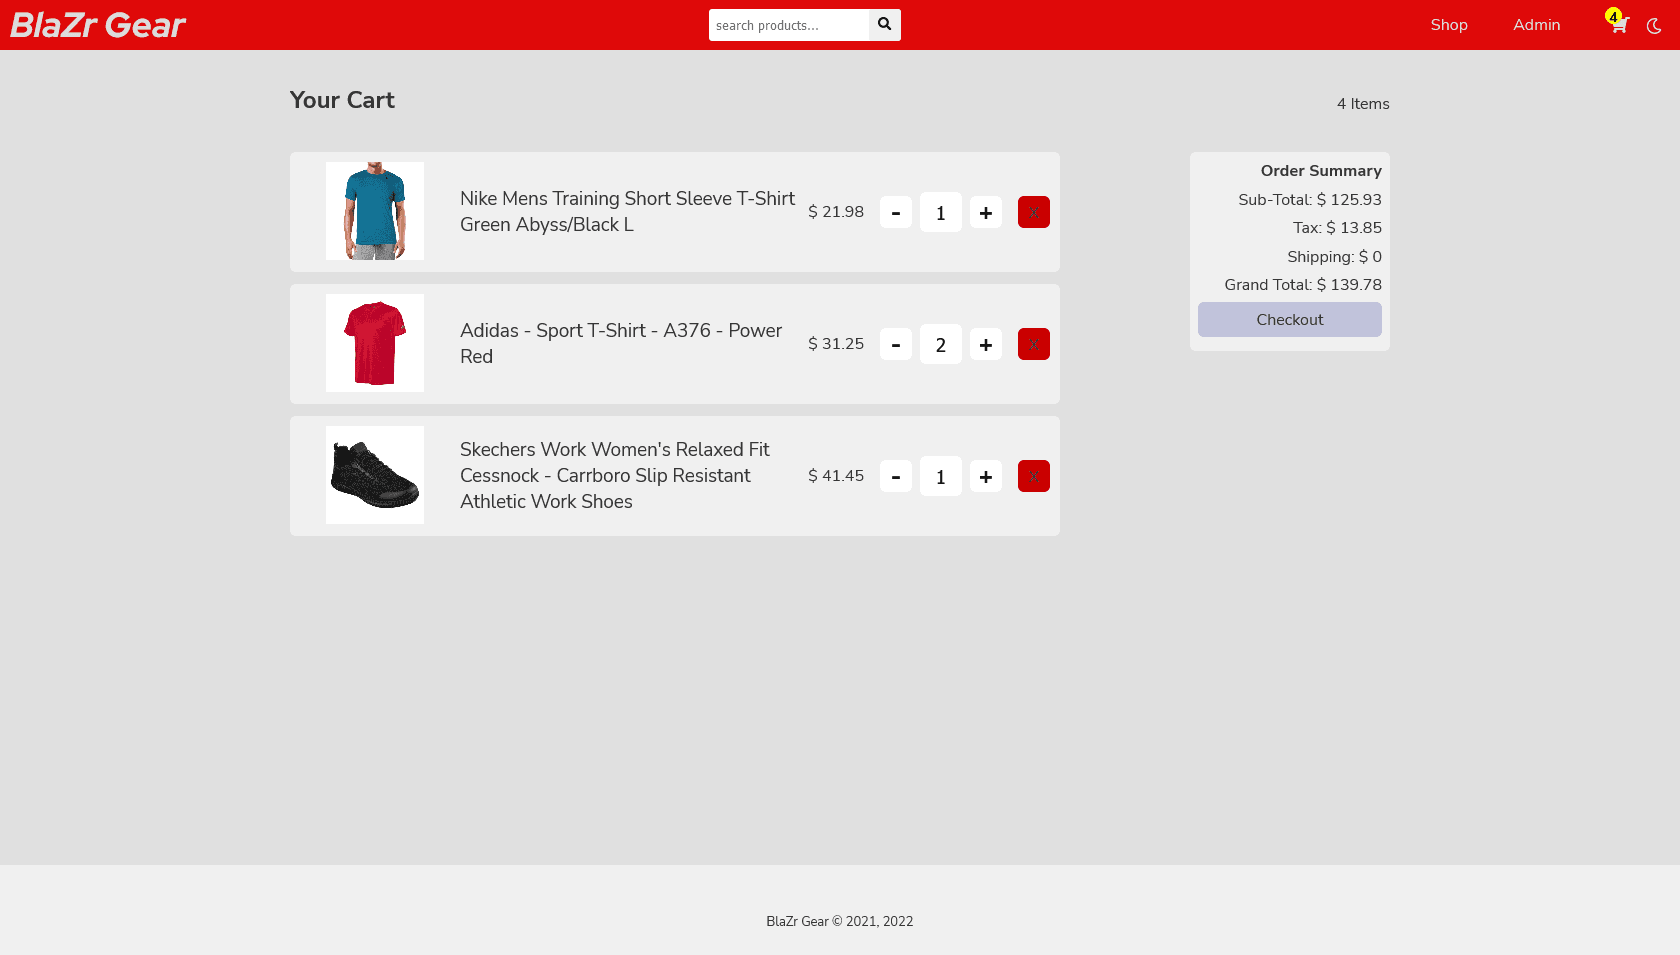The height and width of the screenshot is (955, 1680).
Task: Increase quantity of Skechers Work Shoes
Action: pyautogui.click(x=986, y=476)
